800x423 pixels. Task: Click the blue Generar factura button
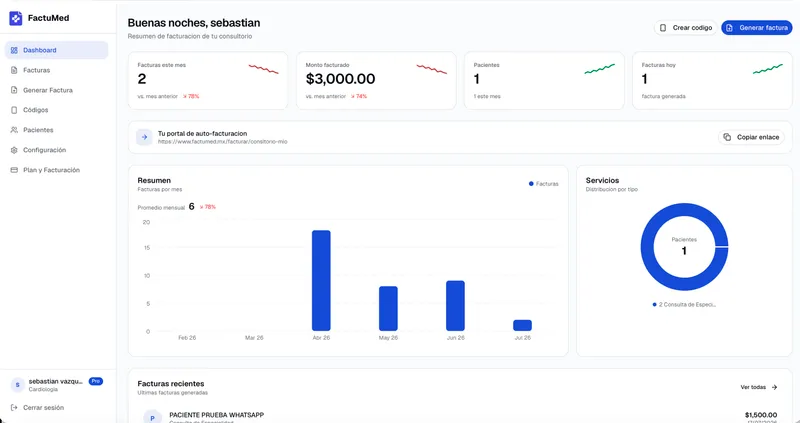(757, 28)
